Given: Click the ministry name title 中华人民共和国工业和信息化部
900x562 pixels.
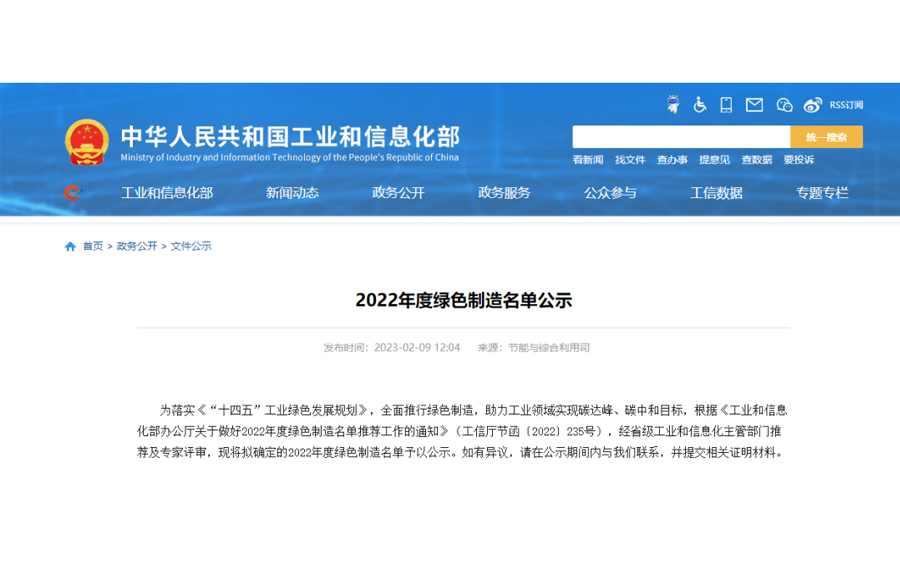Looking at the screenshot, I should (x=290, y=137).
